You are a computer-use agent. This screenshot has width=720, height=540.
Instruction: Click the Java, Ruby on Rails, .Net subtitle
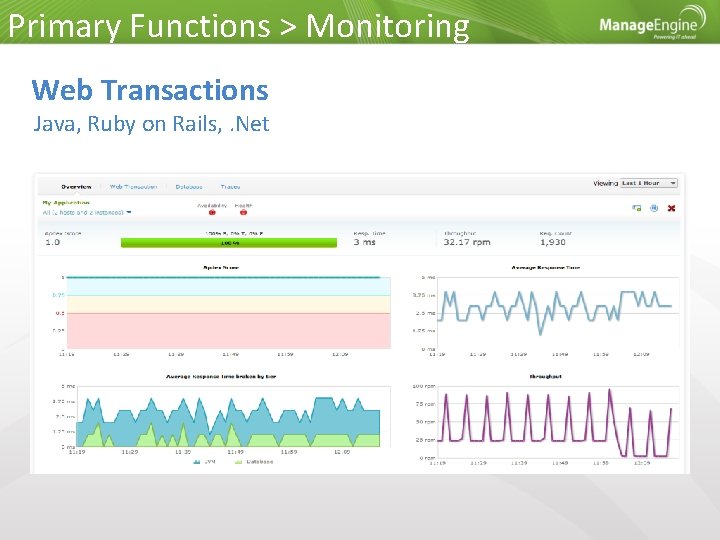pos(151,124)
